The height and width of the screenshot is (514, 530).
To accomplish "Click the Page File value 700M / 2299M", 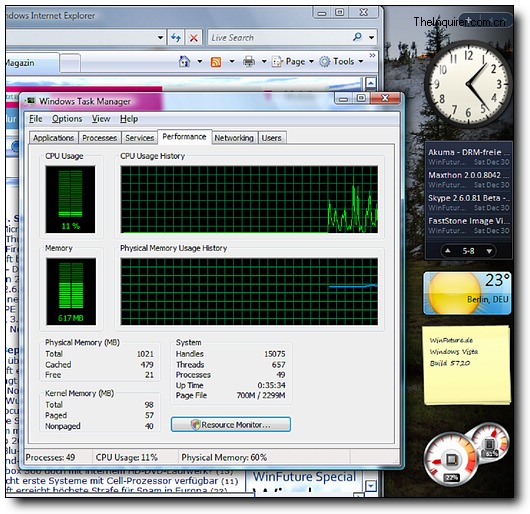I will click(x=261, y=395).
